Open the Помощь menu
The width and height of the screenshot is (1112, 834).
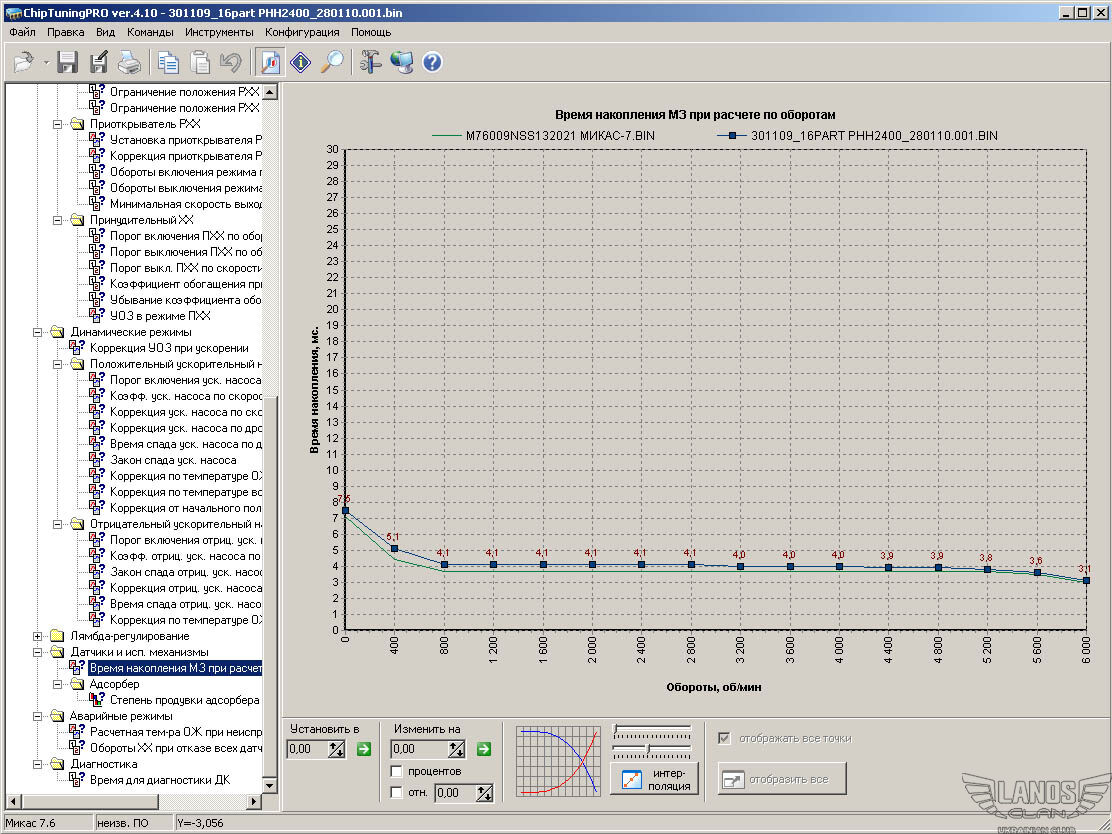pyautogui.click(x=371, y=32)
